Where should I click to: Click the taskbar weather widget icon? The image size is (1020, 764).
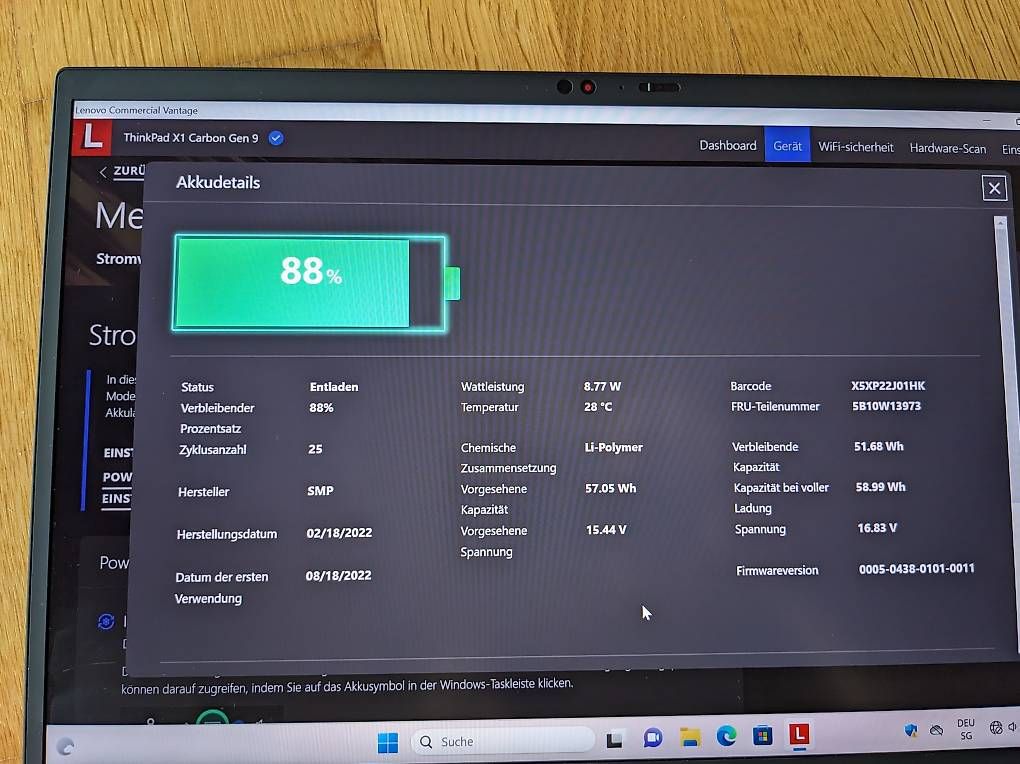click(66, 746)
